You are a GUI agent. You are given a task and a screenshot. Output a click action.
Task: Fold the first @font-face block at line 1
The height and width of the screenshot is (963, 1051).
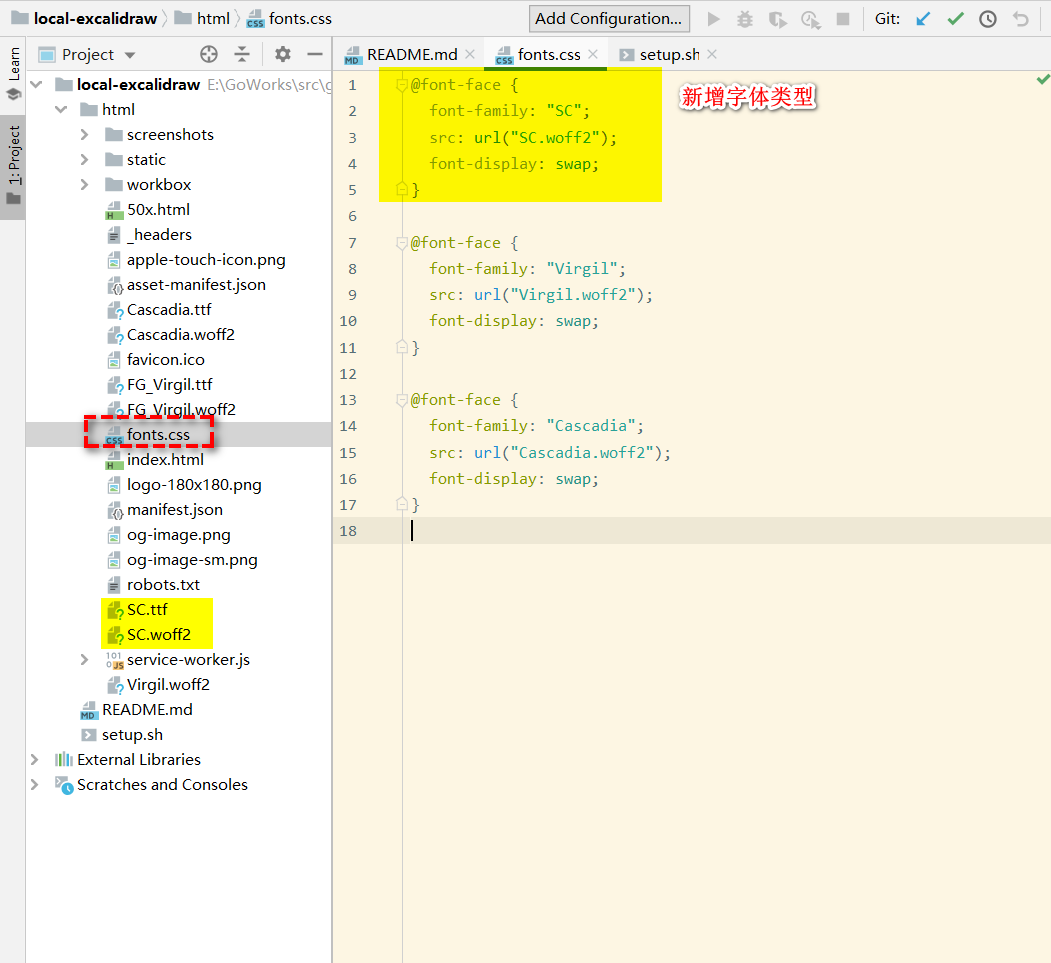point(402,85)
